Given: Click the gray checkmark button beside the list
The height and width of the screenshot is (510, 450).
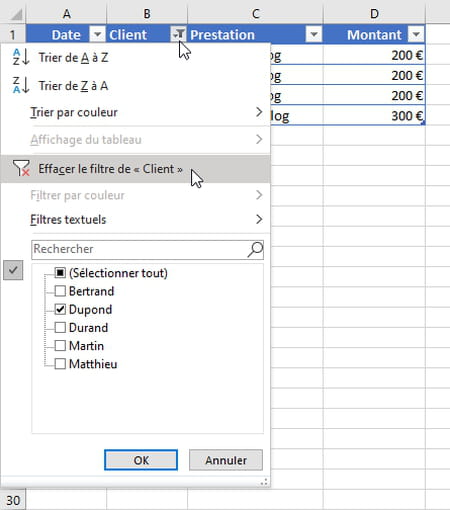Looking at the screenshot, I should (13, 270).
